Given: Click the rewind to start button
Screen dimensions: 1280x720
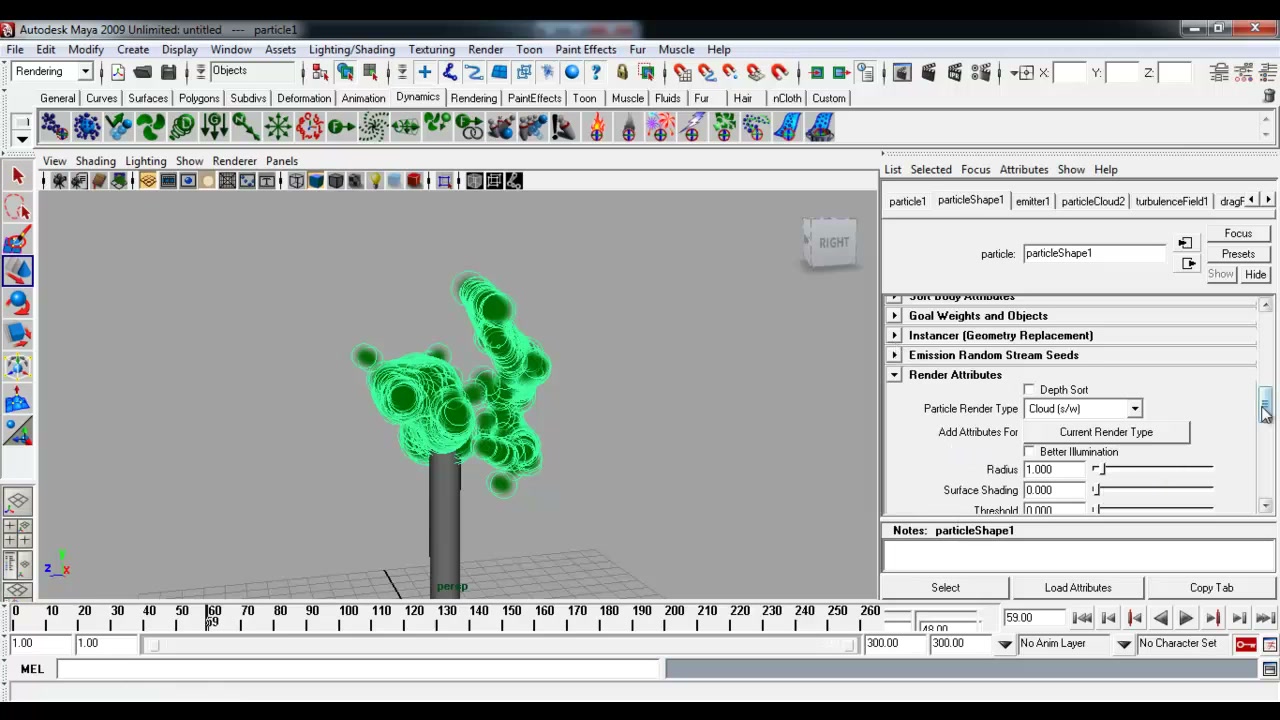Looking at the screenshot, I should click(x=1082, y=618).
